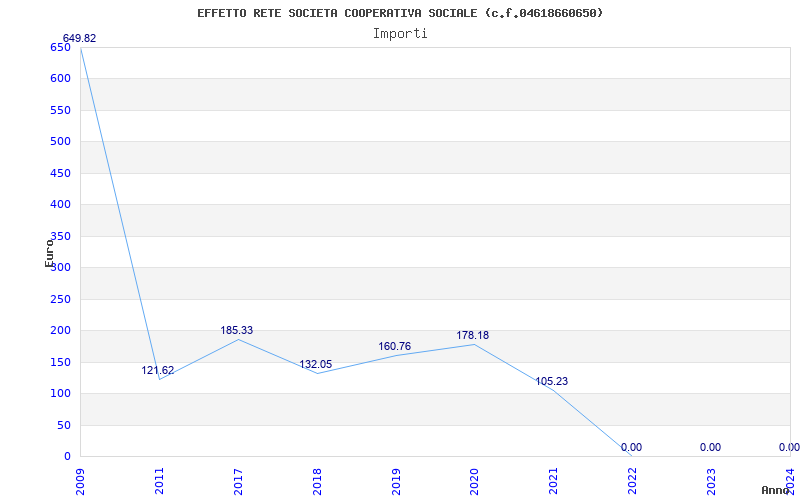The width and height of the screenshot is (800, 500).
Task: Click the 2019 x-axis year label
Action: (396, 481)
